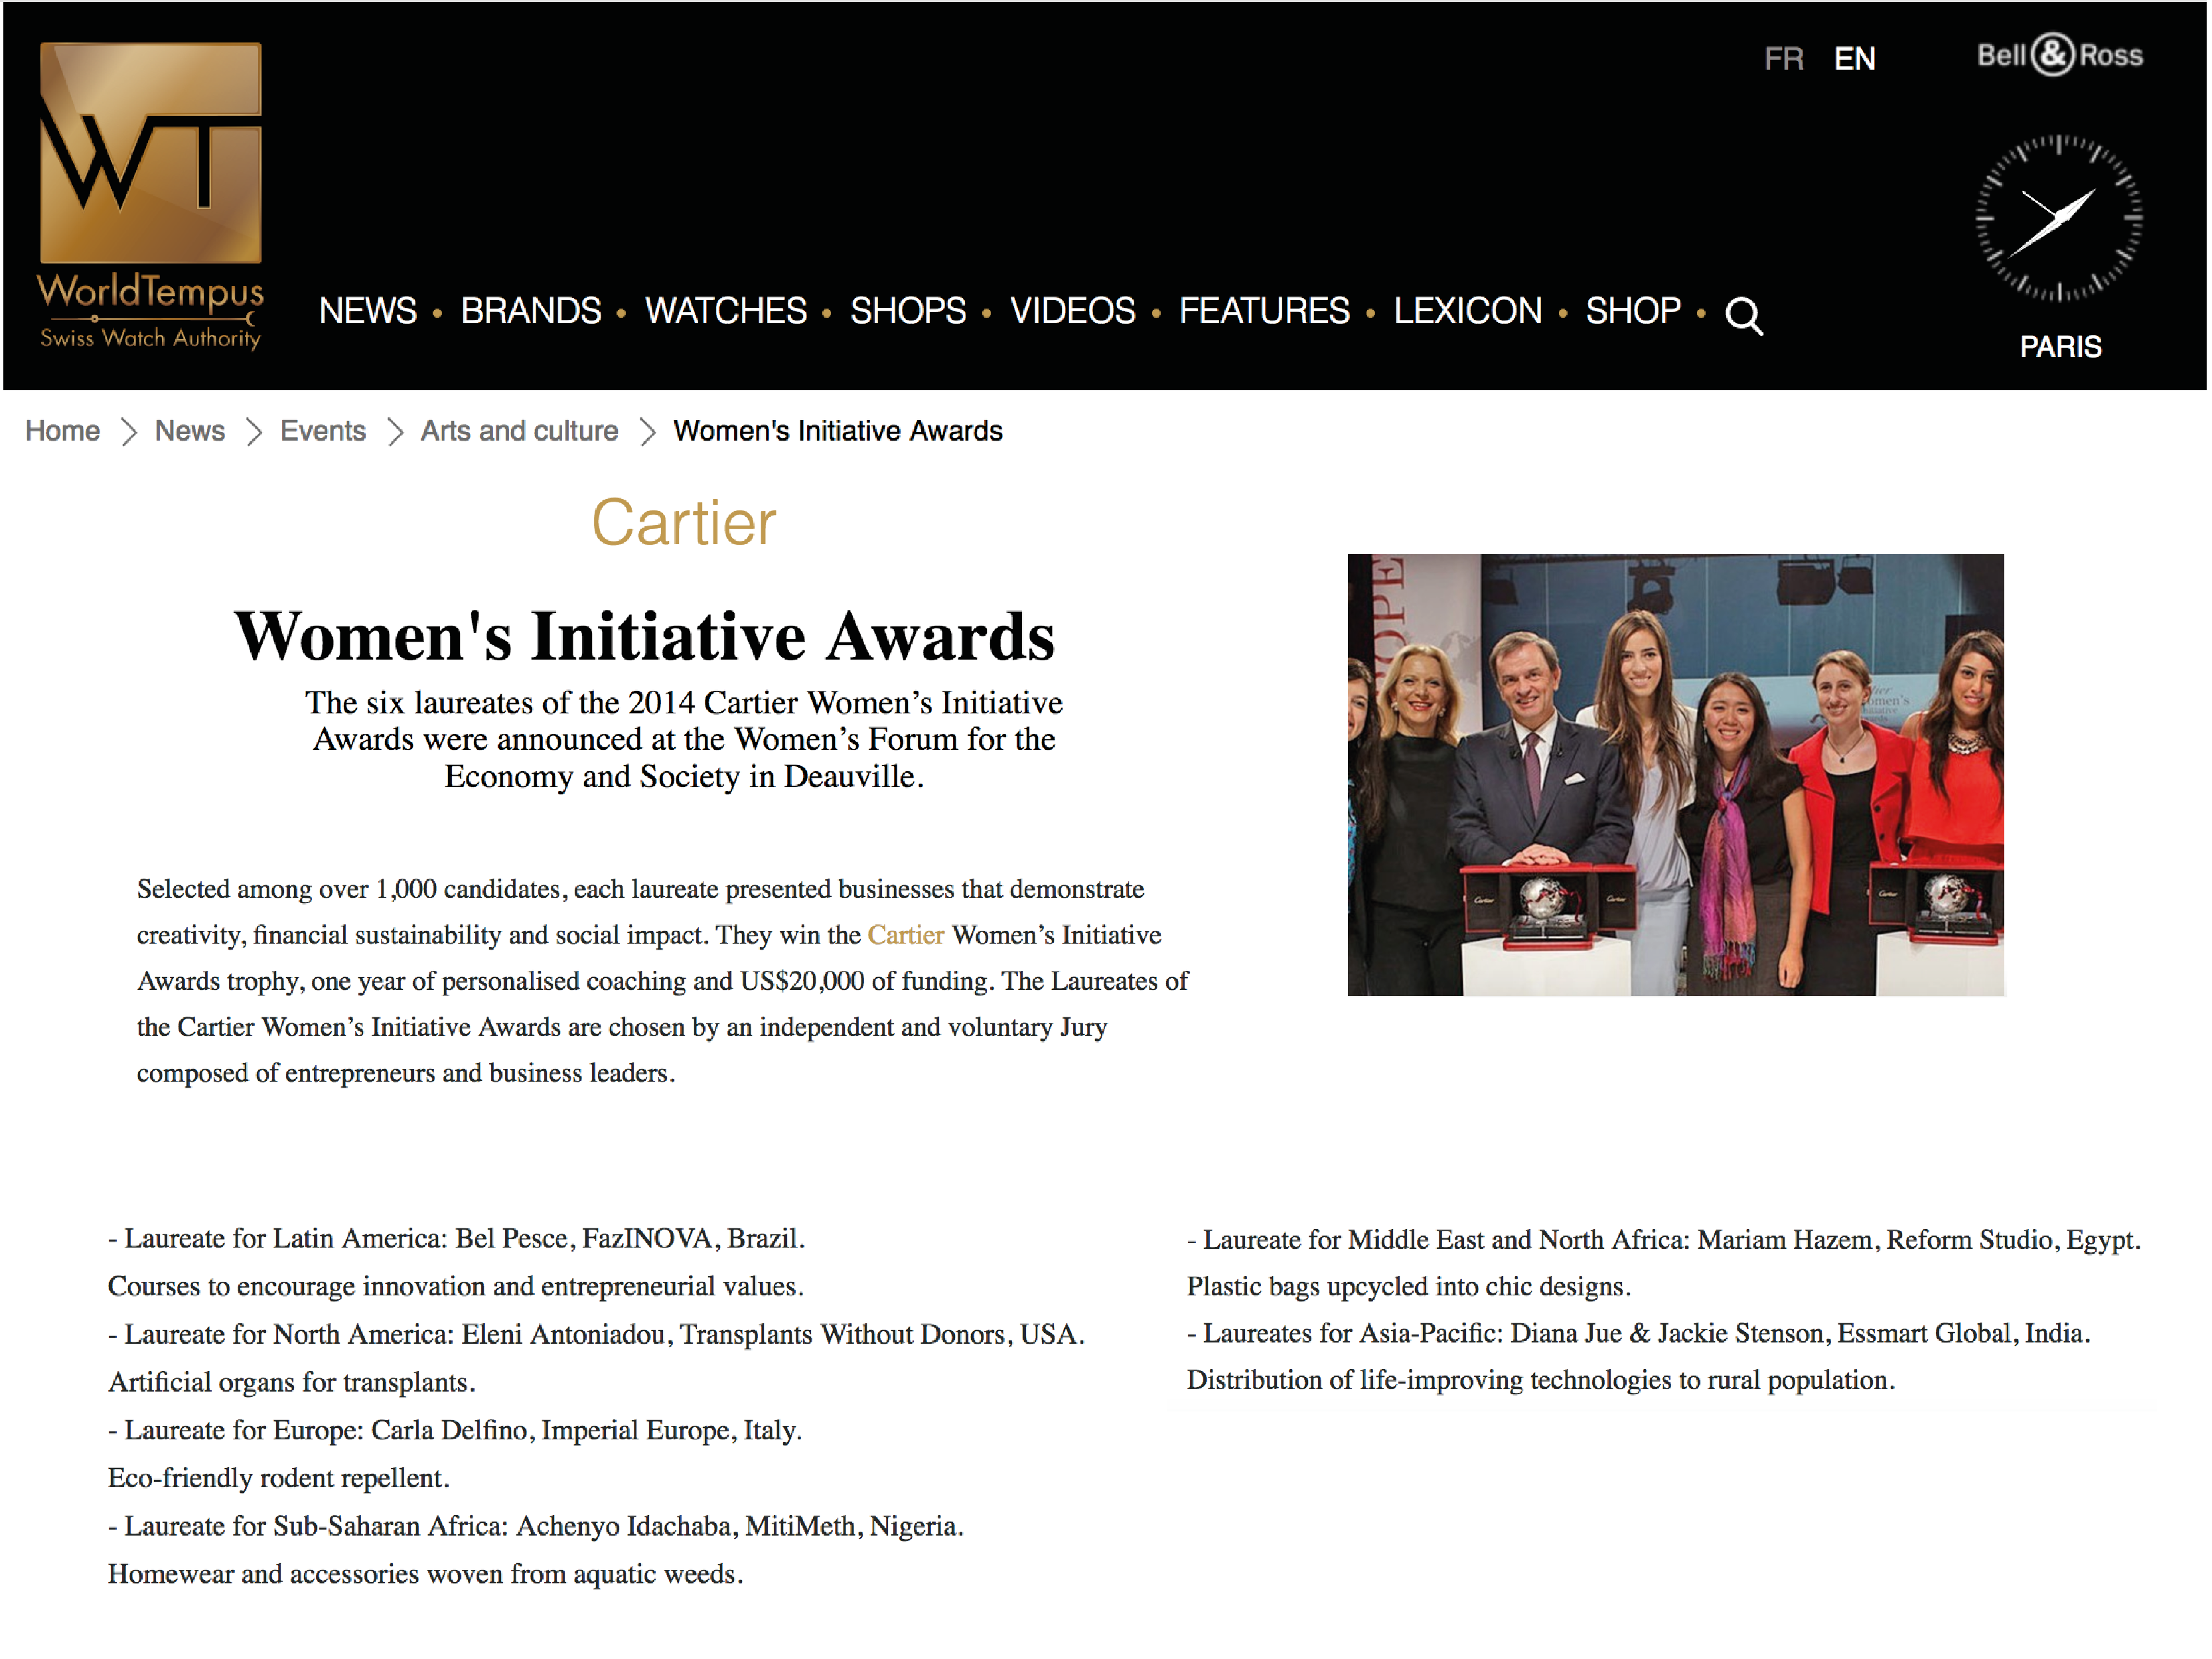Click the search magnifier icon
The height and width of the screenshot is (1659, 2212).
click(1743, 315)
